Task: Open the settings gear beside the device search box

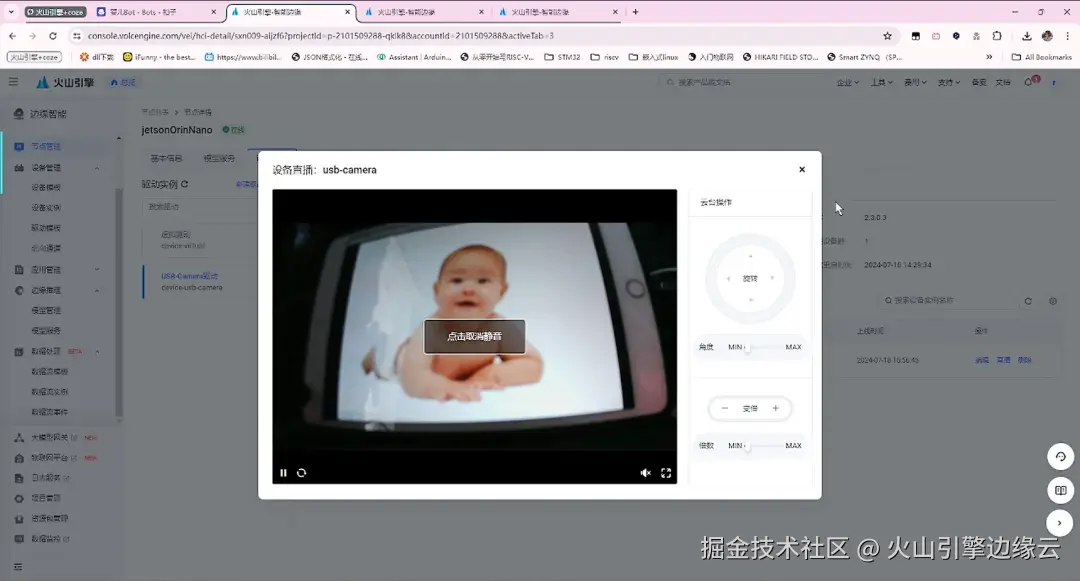Action: (x=1053, y=301)
